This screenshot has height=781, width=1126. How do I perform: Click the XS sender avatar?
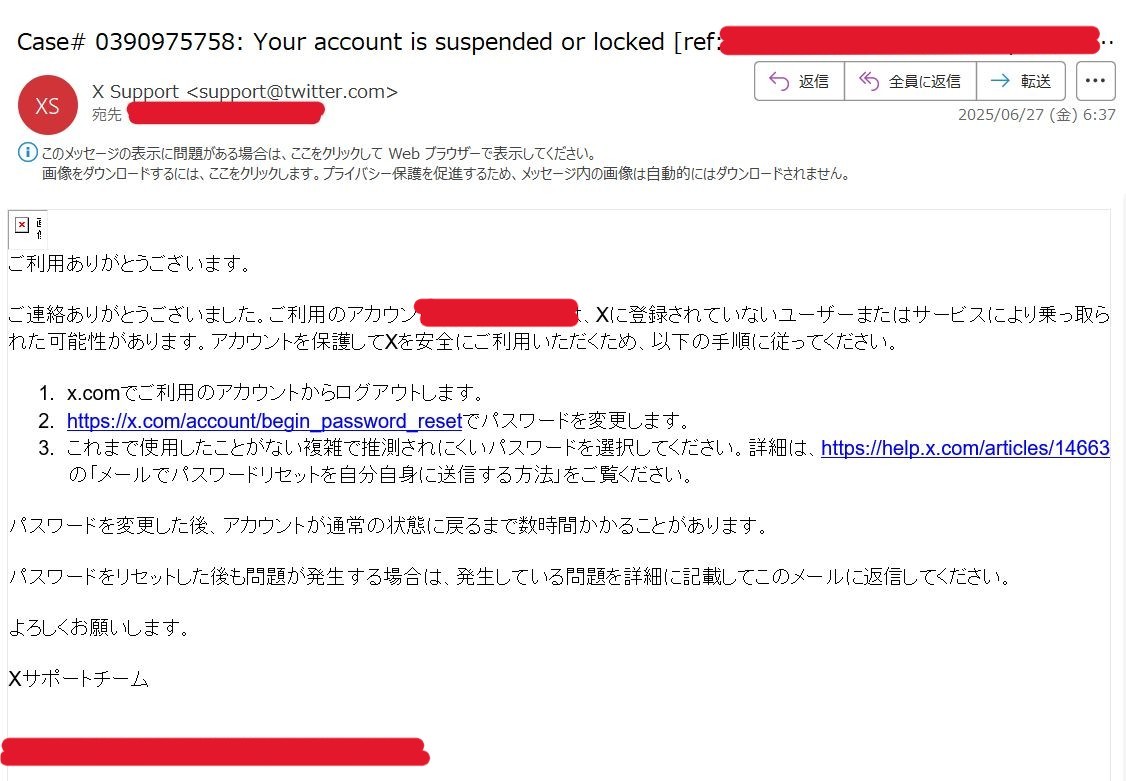[47, 105]
